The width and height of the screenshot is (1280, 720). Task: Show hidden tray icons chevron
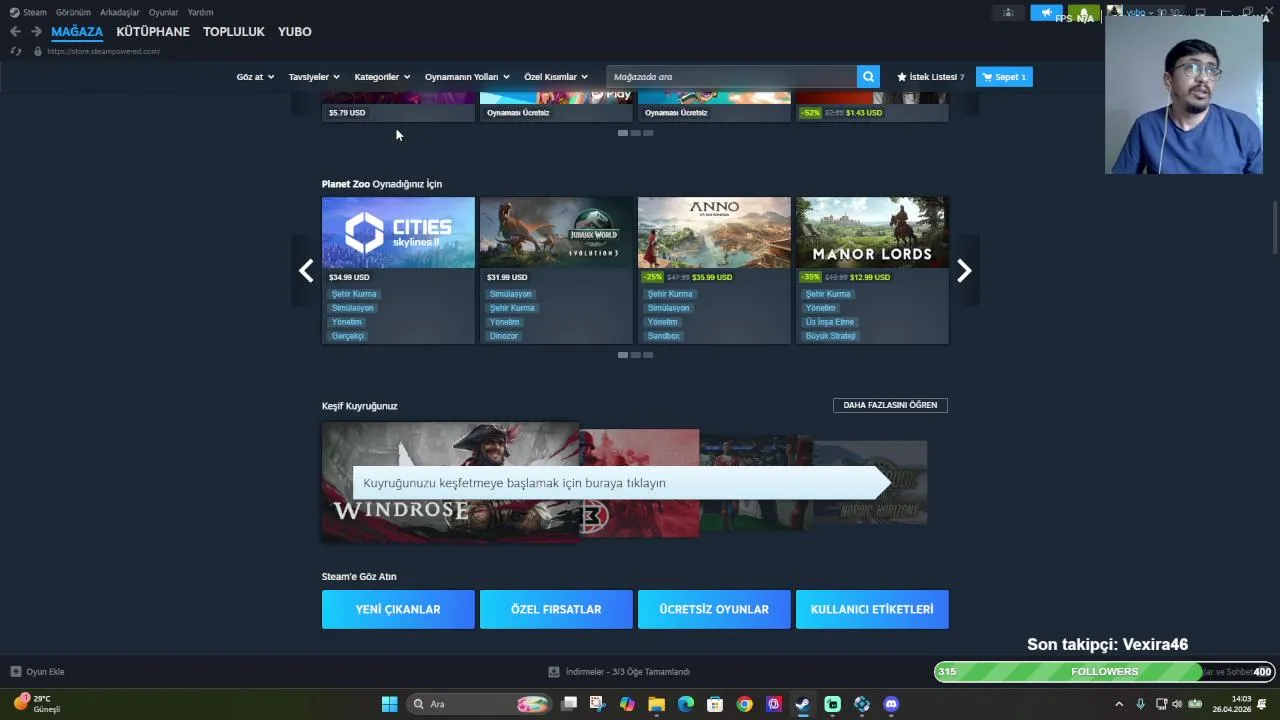point(1119,704)
